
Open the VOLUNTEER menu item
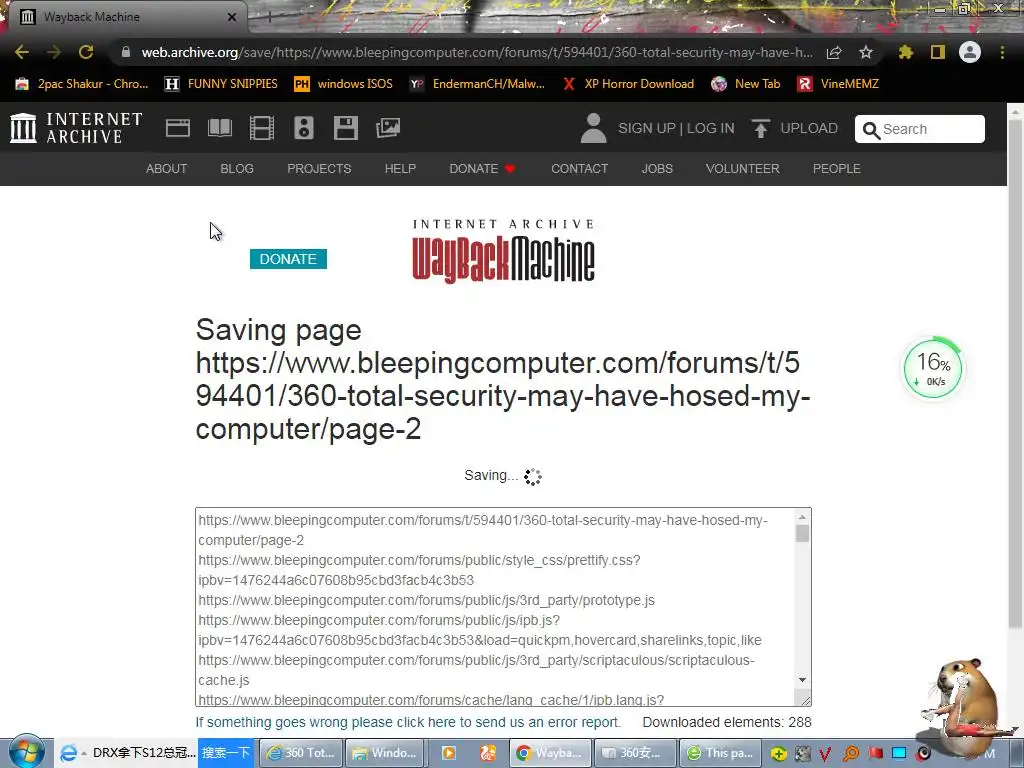pos(743,168)
